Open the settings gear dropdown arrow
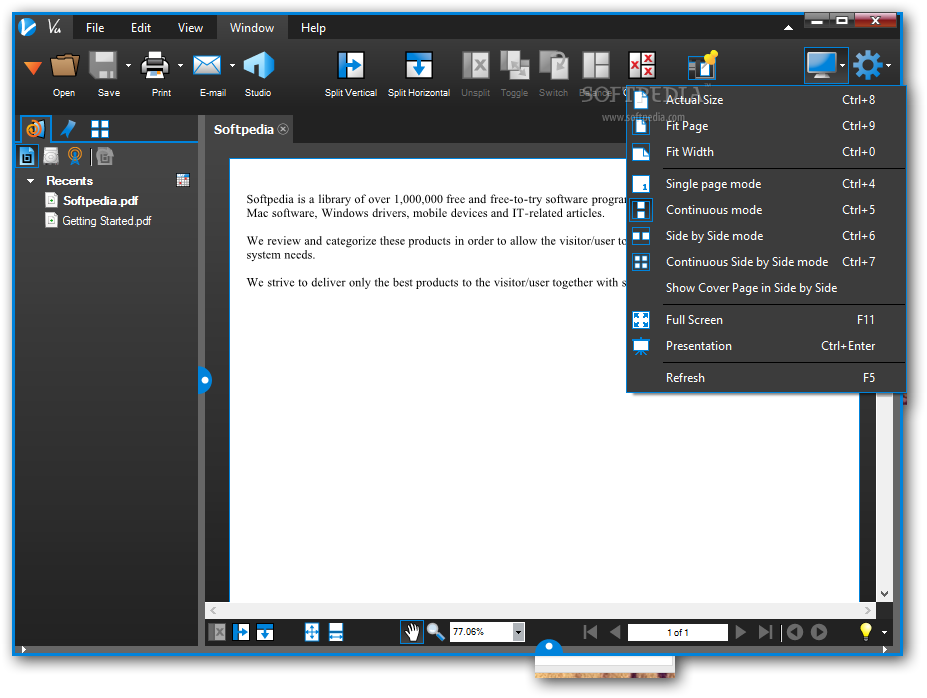 point(889,66)
